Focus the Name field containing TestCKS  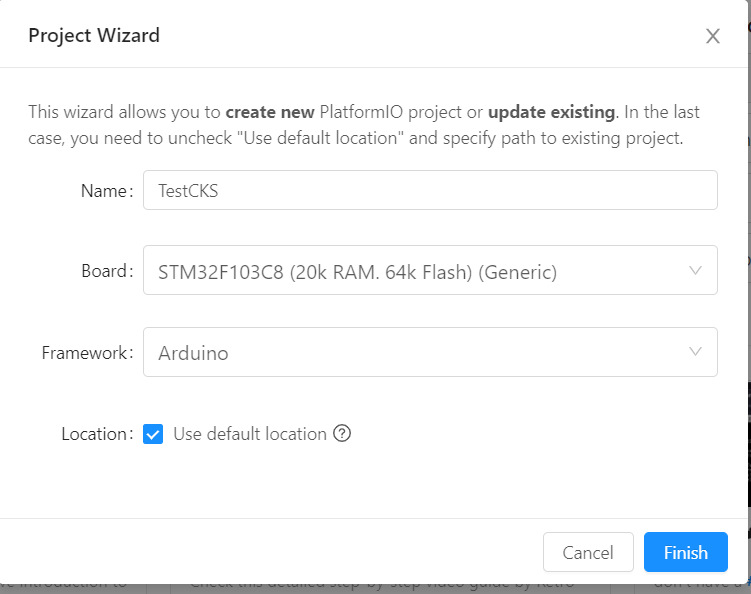(430, 190)
